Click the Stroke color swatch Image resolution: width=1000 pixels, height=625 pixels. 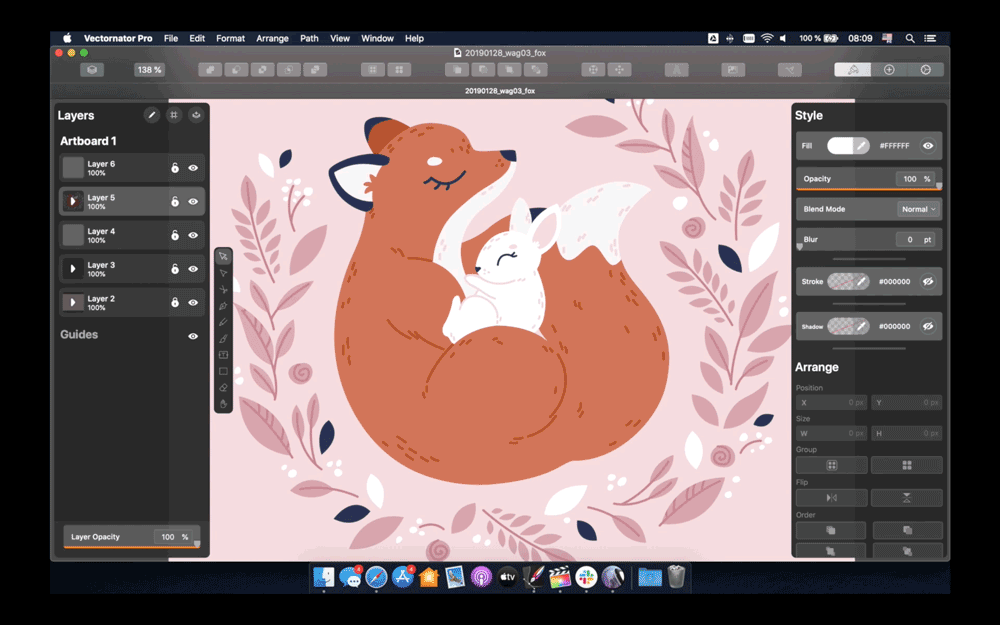841,281
